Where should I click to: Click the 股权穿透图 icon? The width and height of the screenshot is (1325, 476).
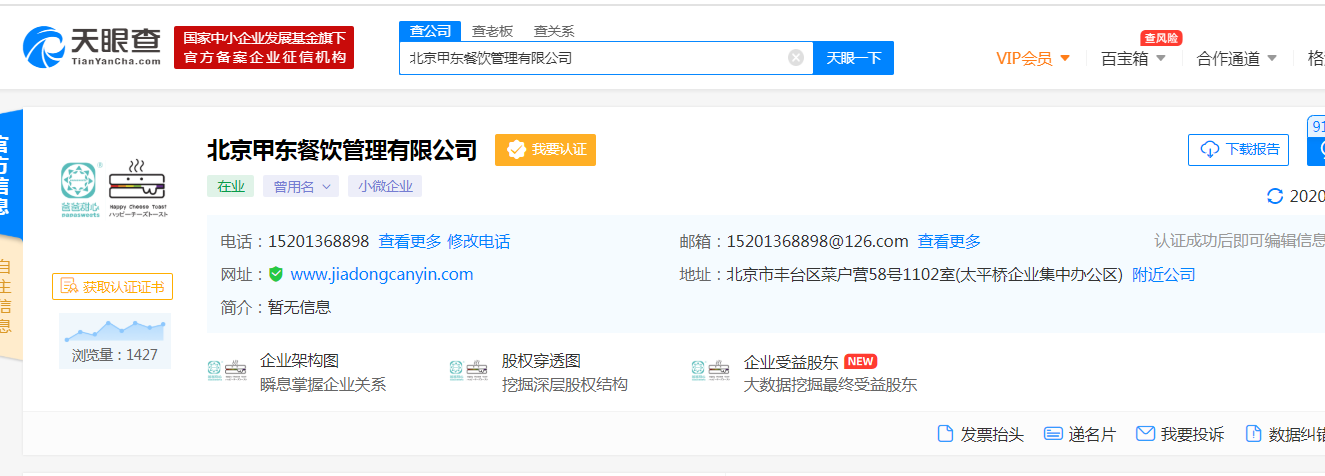(469, 371)
